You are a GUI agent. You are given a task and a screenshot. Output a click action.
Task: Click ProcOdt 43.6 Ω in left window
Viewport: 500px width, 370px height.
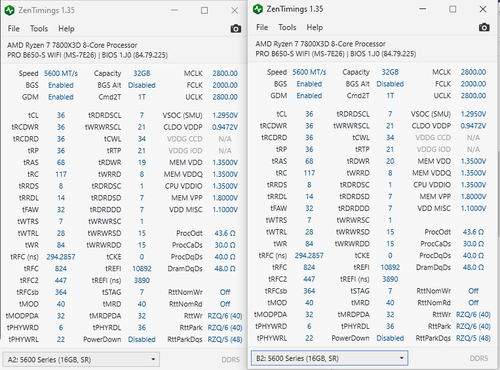coord(225,233)
